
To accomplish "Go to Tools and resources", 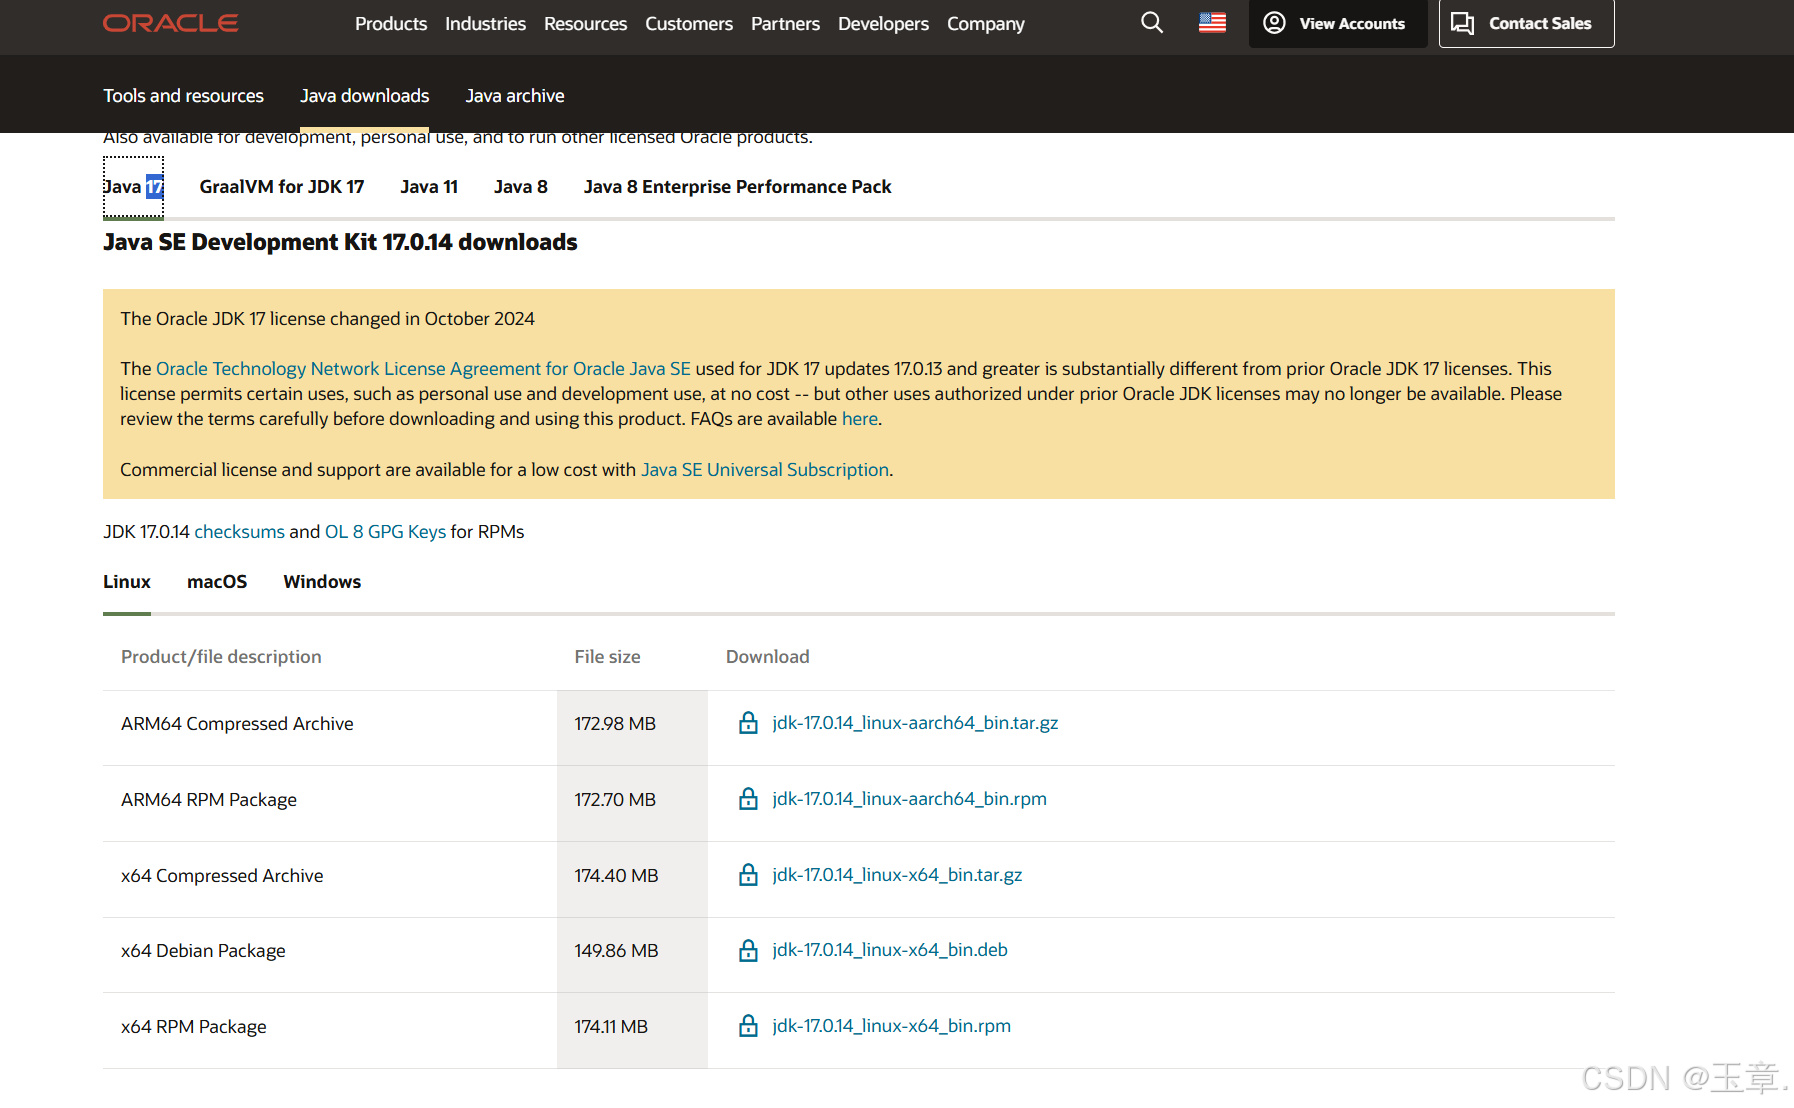I will (183, 96).
